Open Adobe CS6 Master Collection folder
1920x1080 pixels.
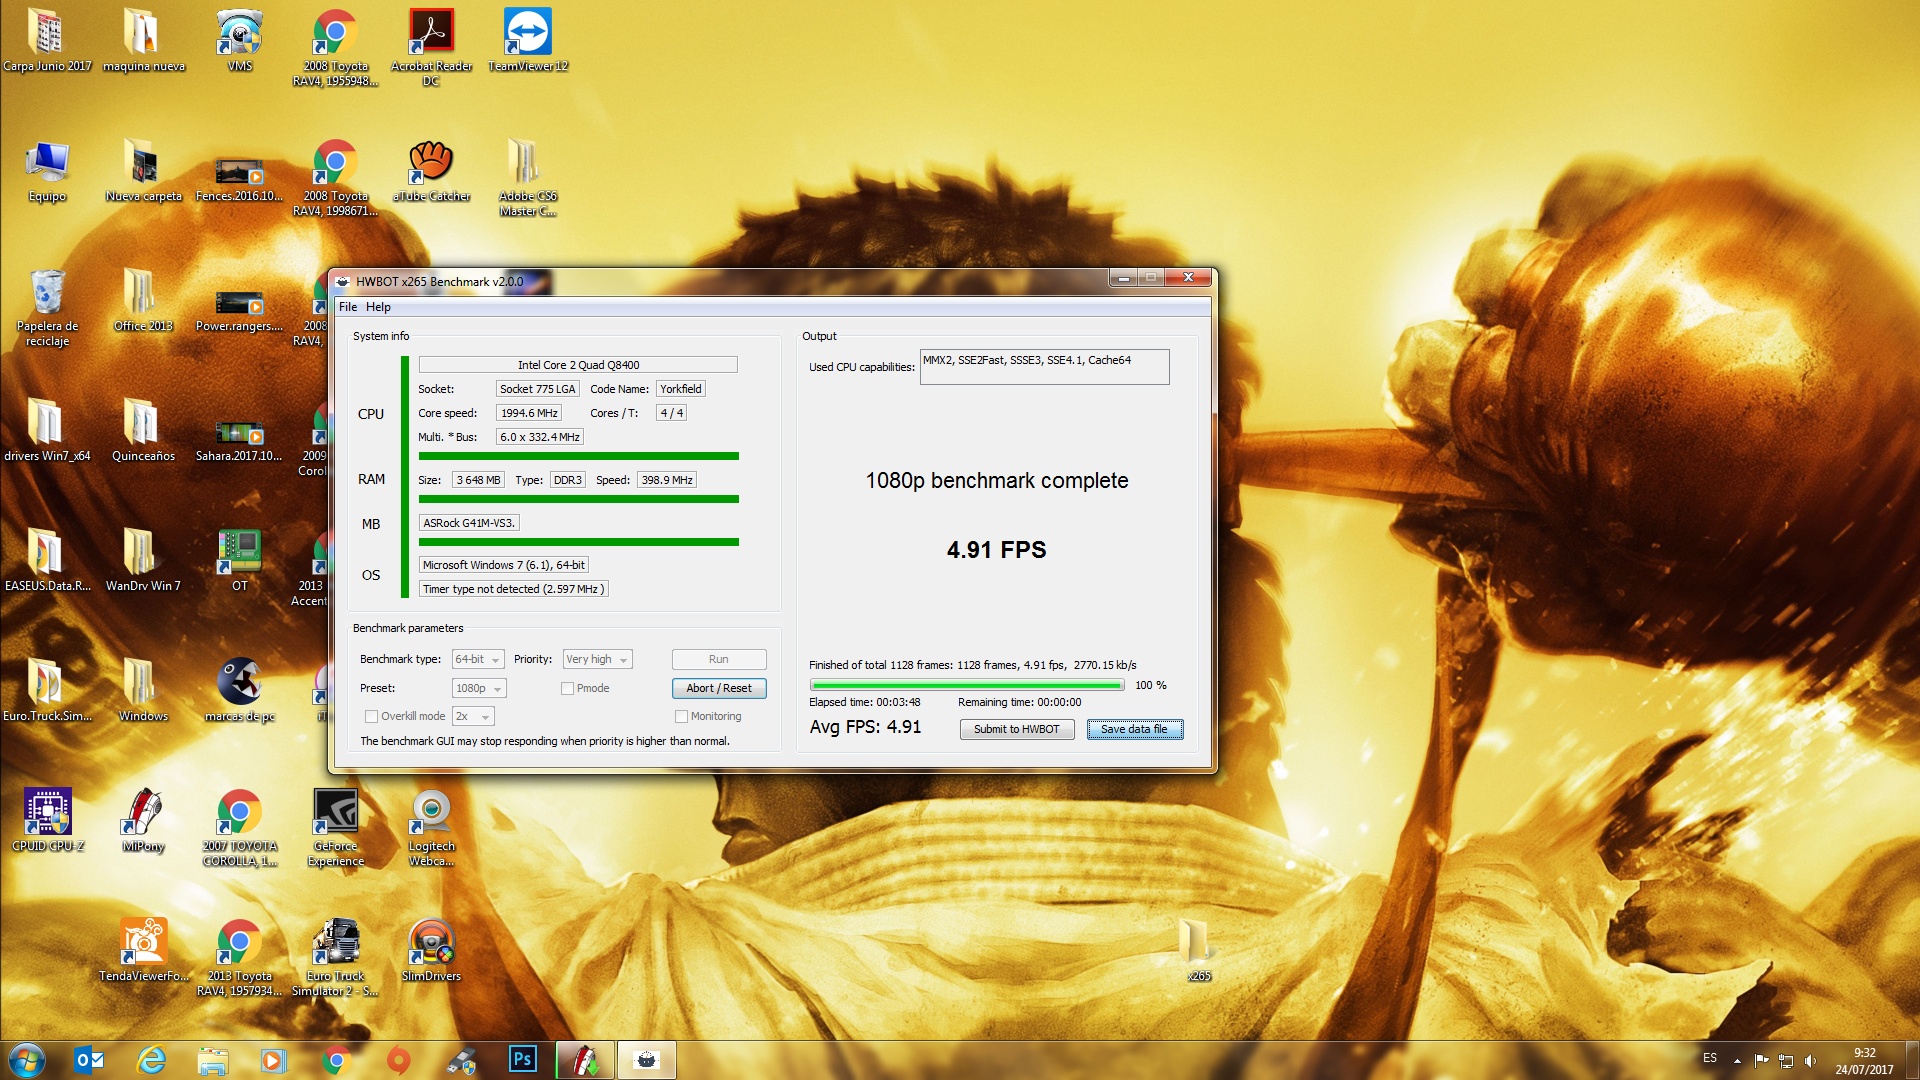click(x=527, y=178)
